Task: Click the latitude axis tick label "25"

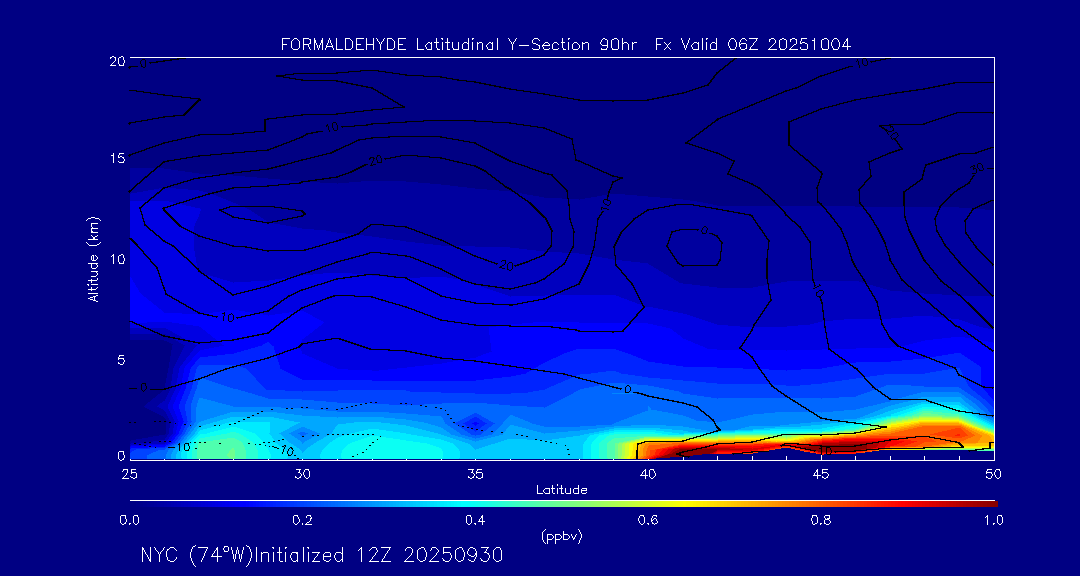Action: [x=129, y=474]
